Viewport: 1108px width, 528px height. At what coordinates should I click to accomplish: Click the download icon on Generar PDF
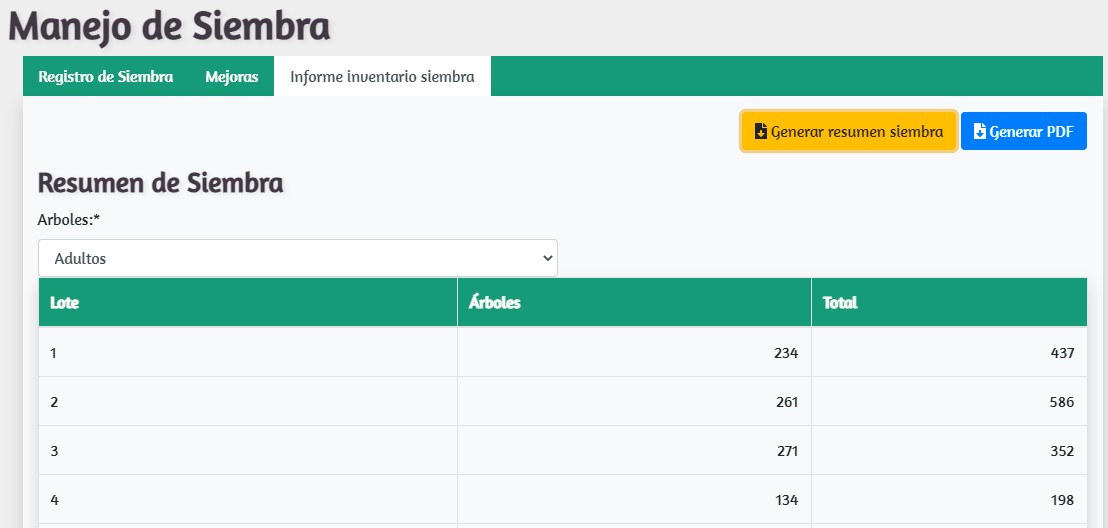click(x=980, y=132)
